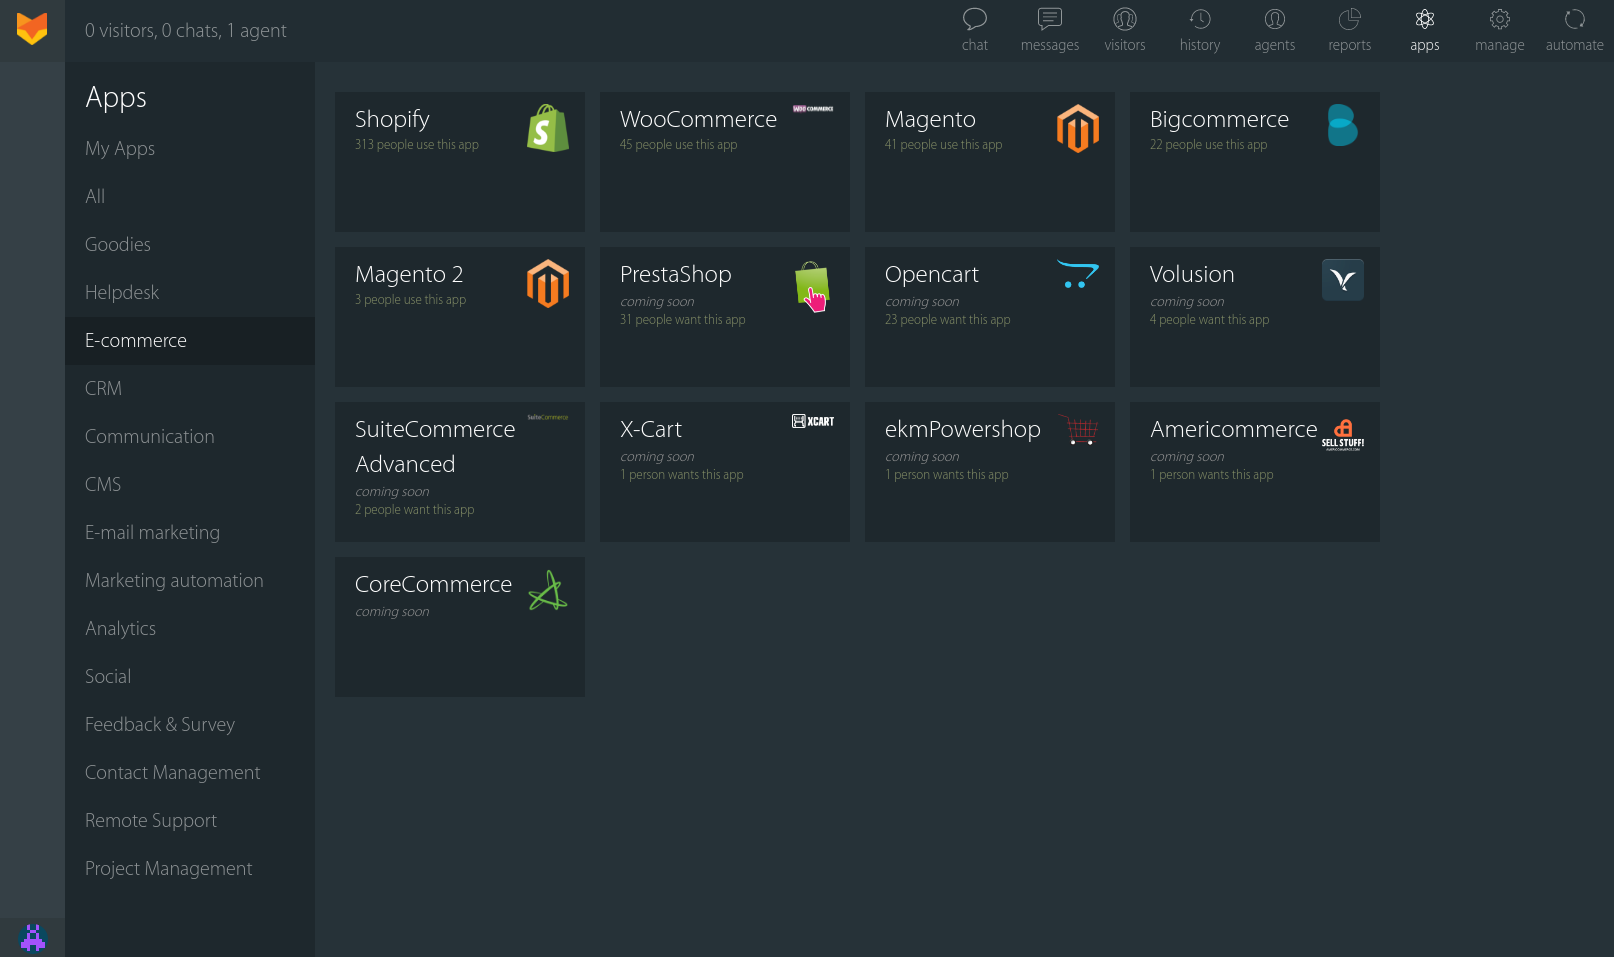Screen dimensions: 1614x957
Task: Click the fox logo in top-left corner
Action: click(32, 29)
